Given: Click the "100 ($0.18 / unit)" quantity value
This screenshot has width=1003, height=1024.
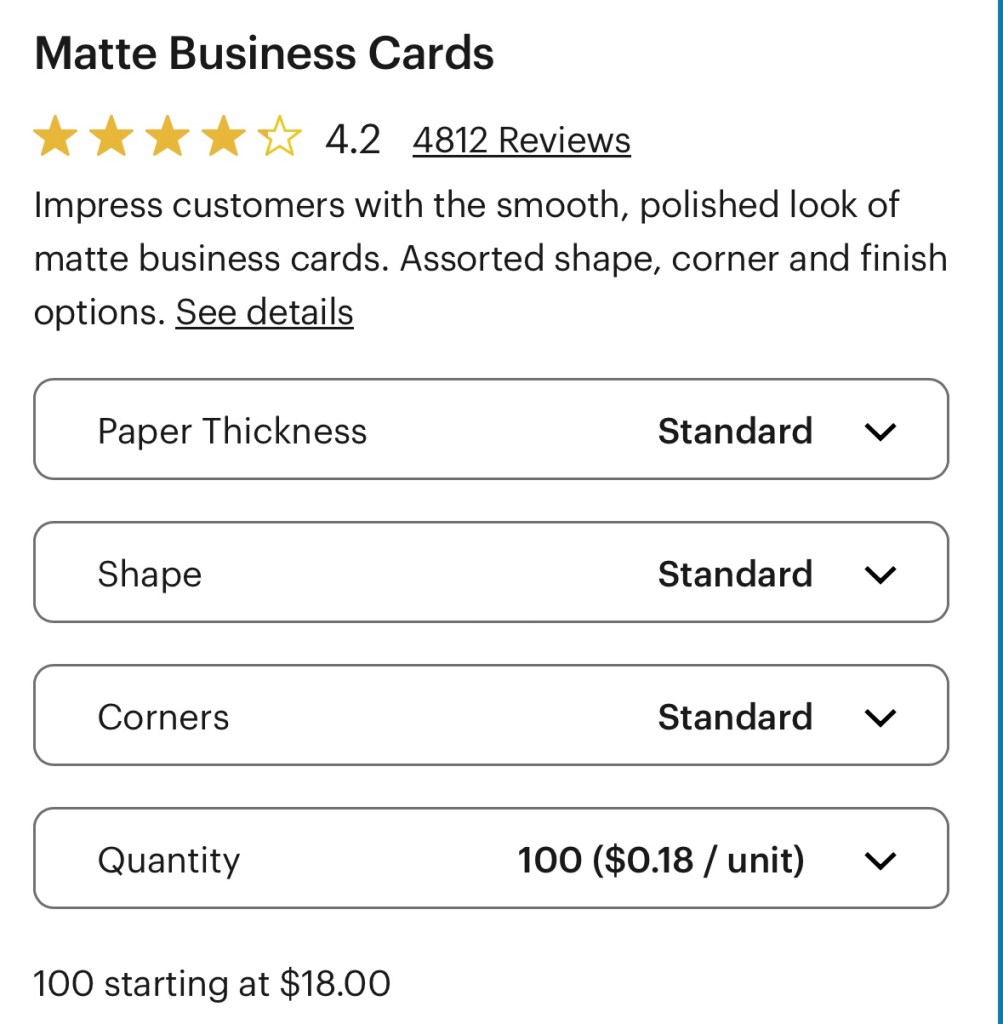Looking at the screenshot, I should click(661, 860).
